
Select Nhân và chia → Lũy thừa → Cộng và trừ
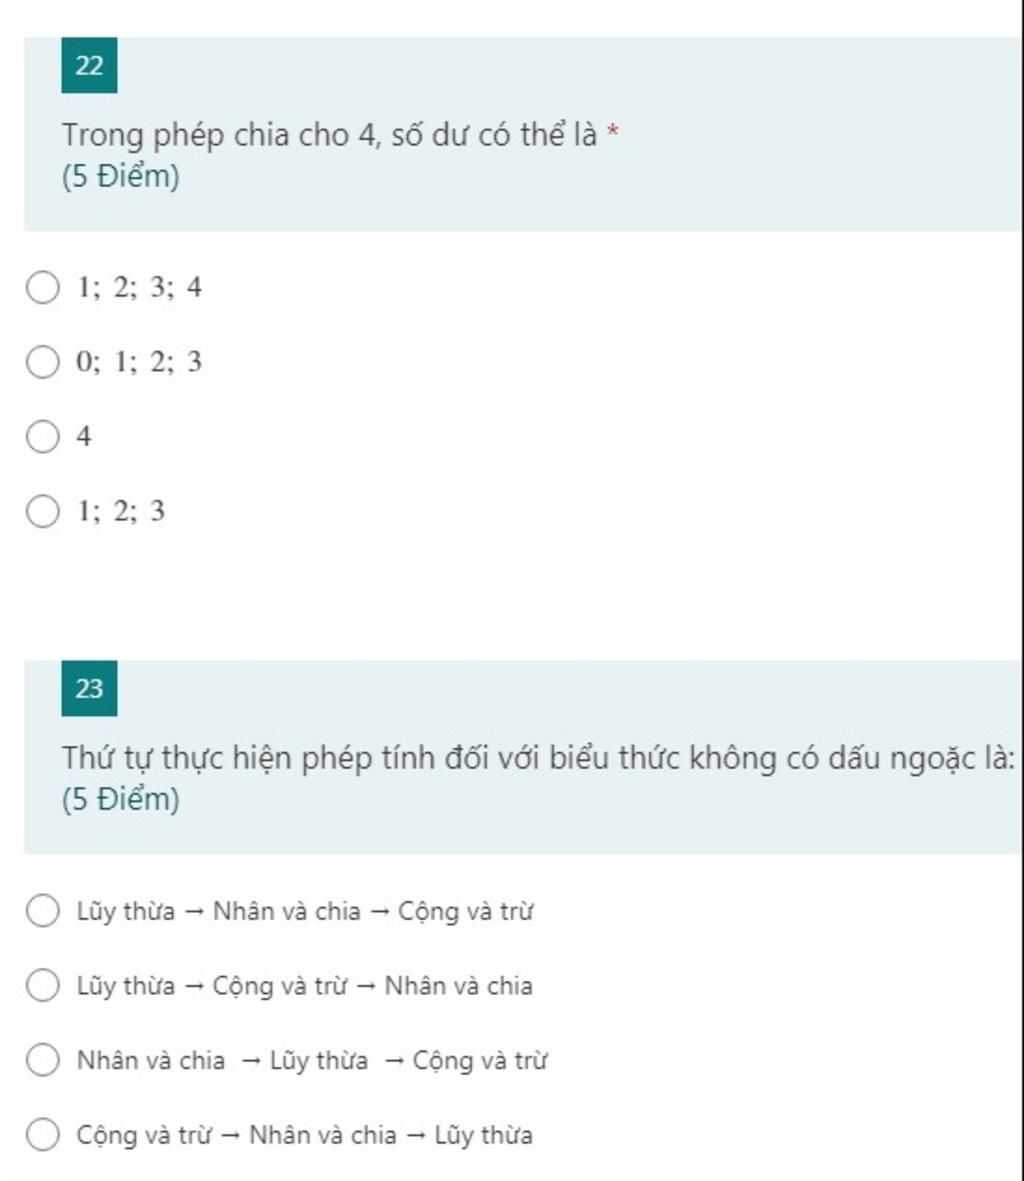[x=42, y=1060]
